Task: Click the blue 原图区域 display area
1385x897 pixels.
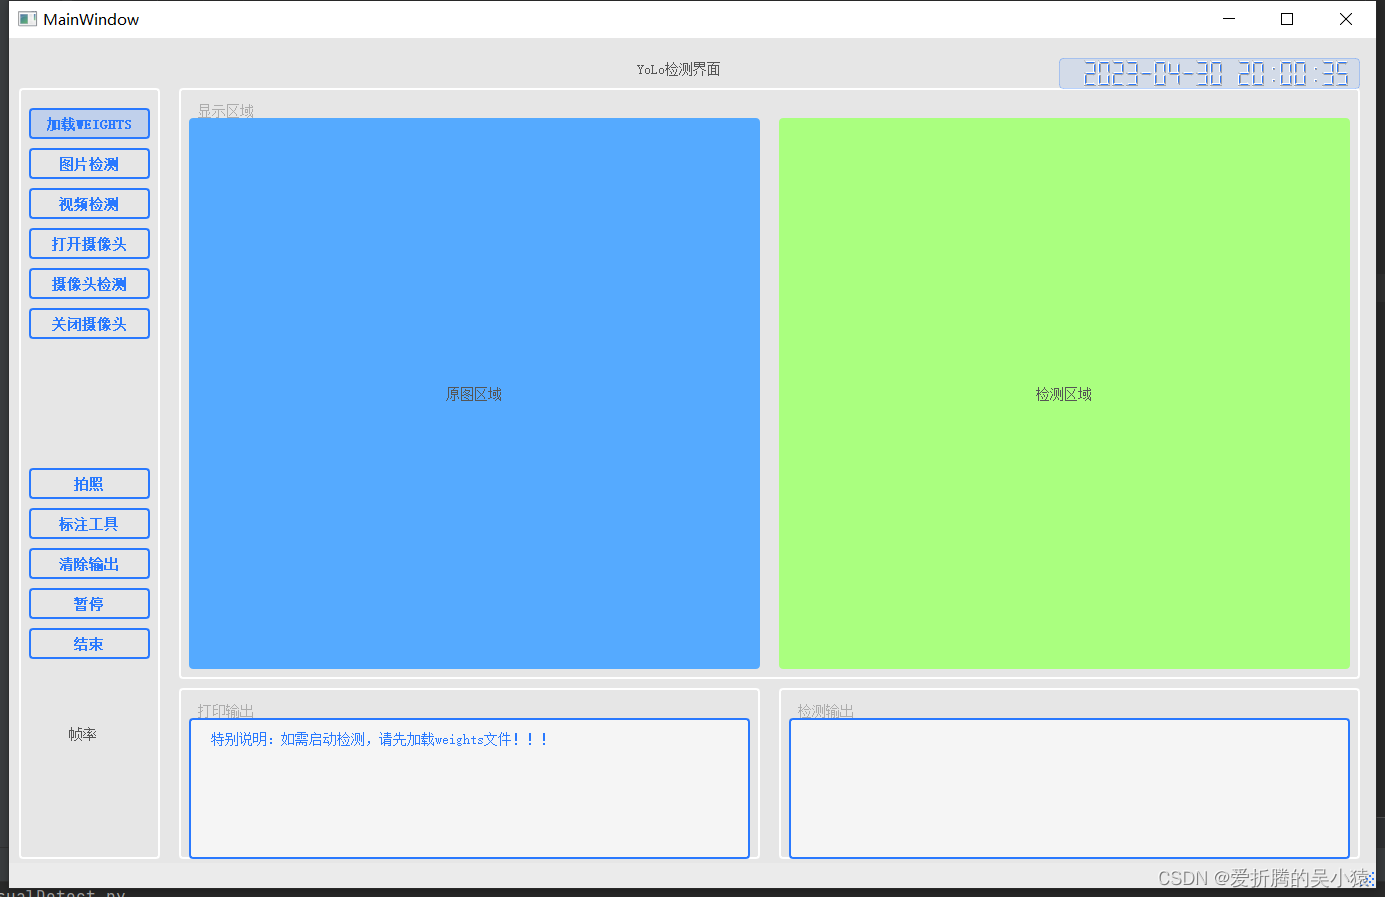Action: tap(474, 394)
